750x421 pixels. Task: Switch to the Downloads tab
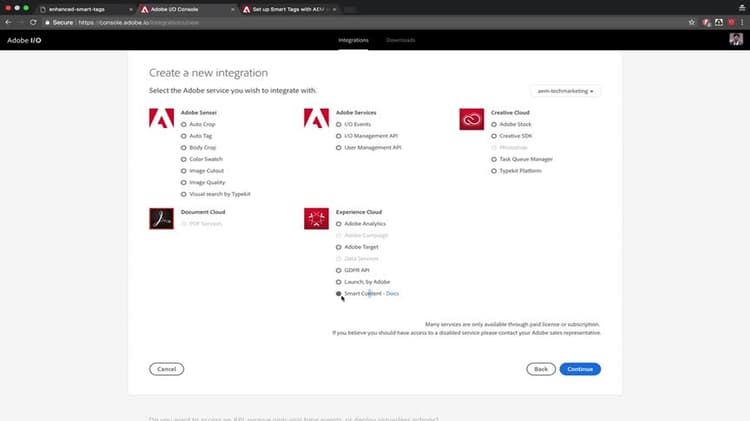point(401,40)
